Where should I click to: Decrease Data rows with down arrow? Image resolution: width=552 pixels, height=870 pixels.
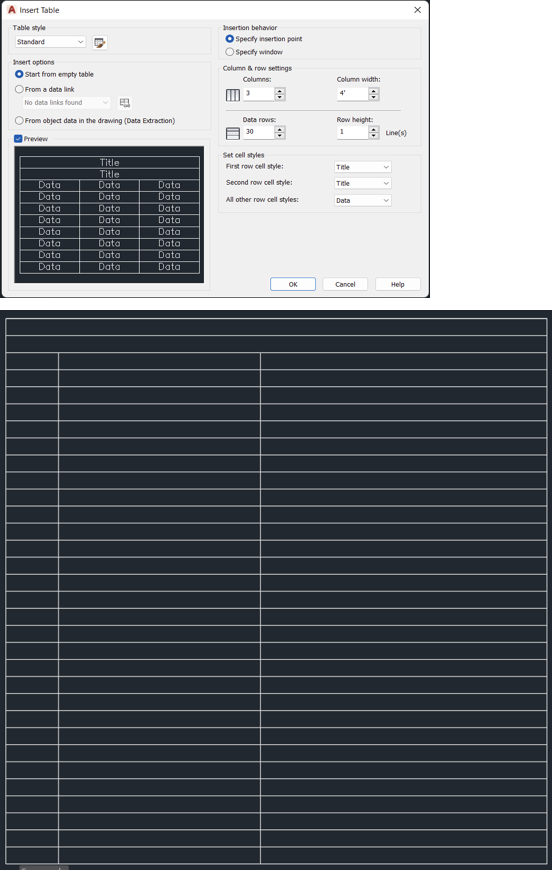click(280, 135)
